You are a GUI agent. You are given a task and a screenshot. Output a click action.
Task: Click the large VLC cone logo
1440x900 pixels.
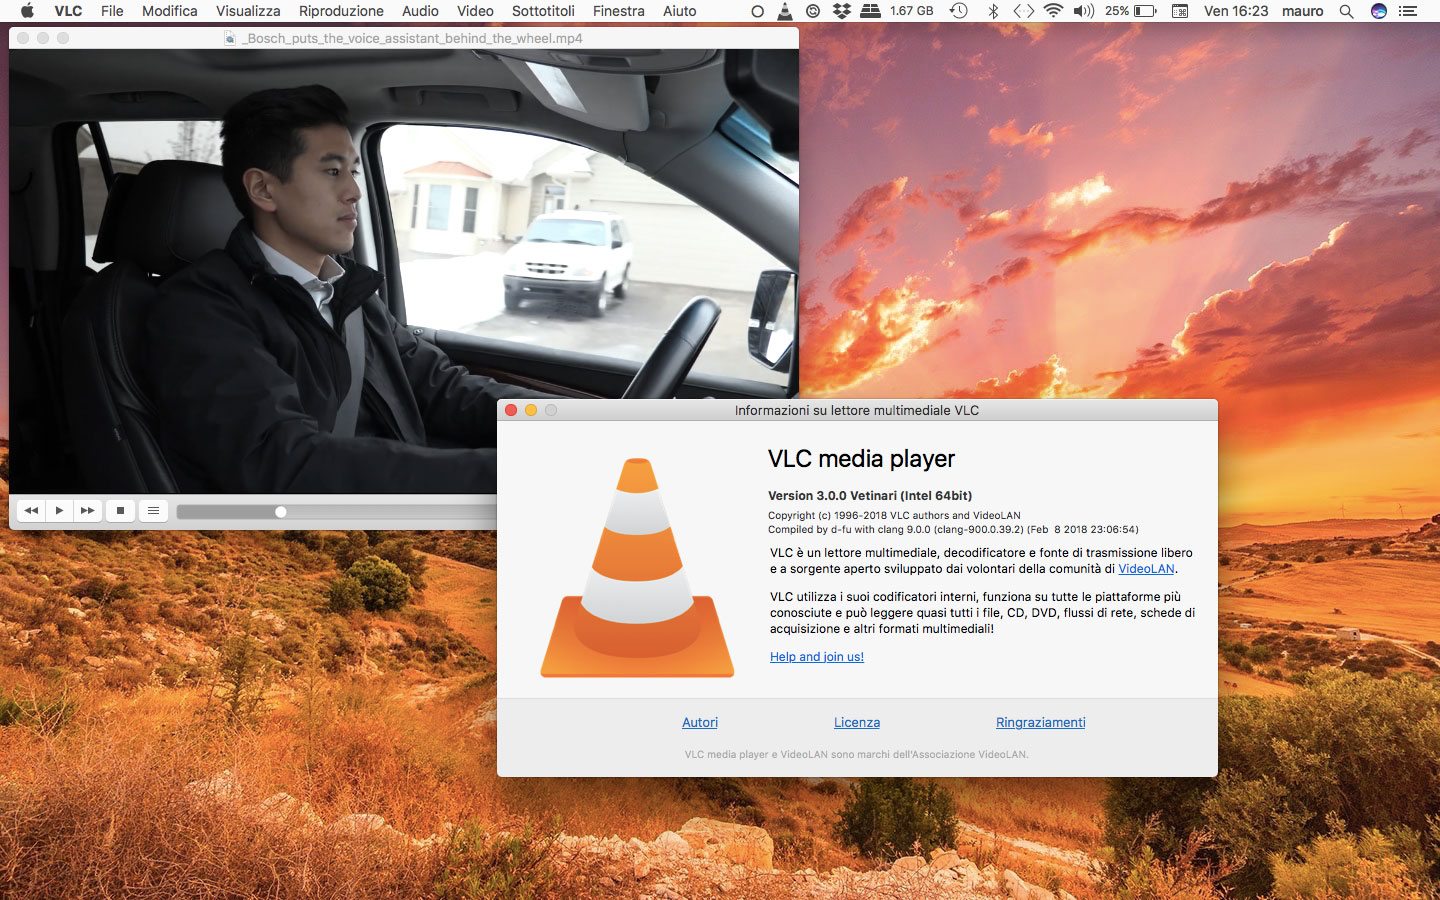637,567
